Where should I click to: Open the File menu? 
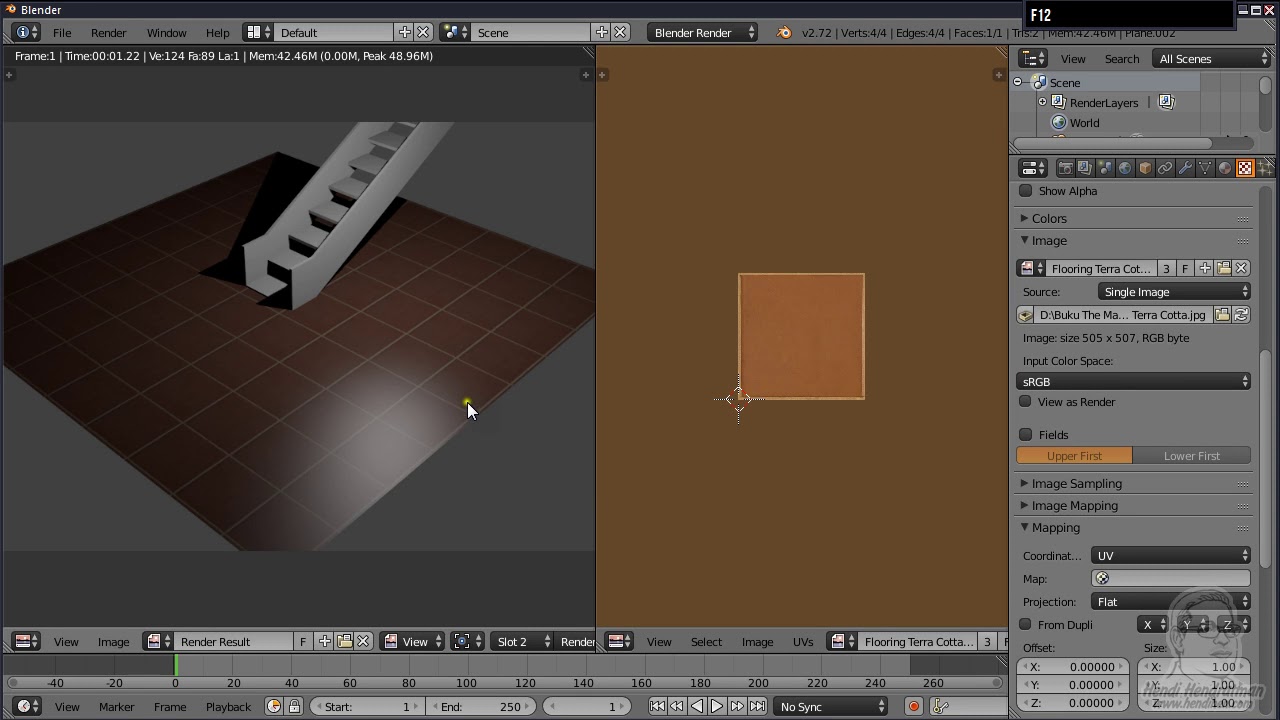click(x=62, y=33)
